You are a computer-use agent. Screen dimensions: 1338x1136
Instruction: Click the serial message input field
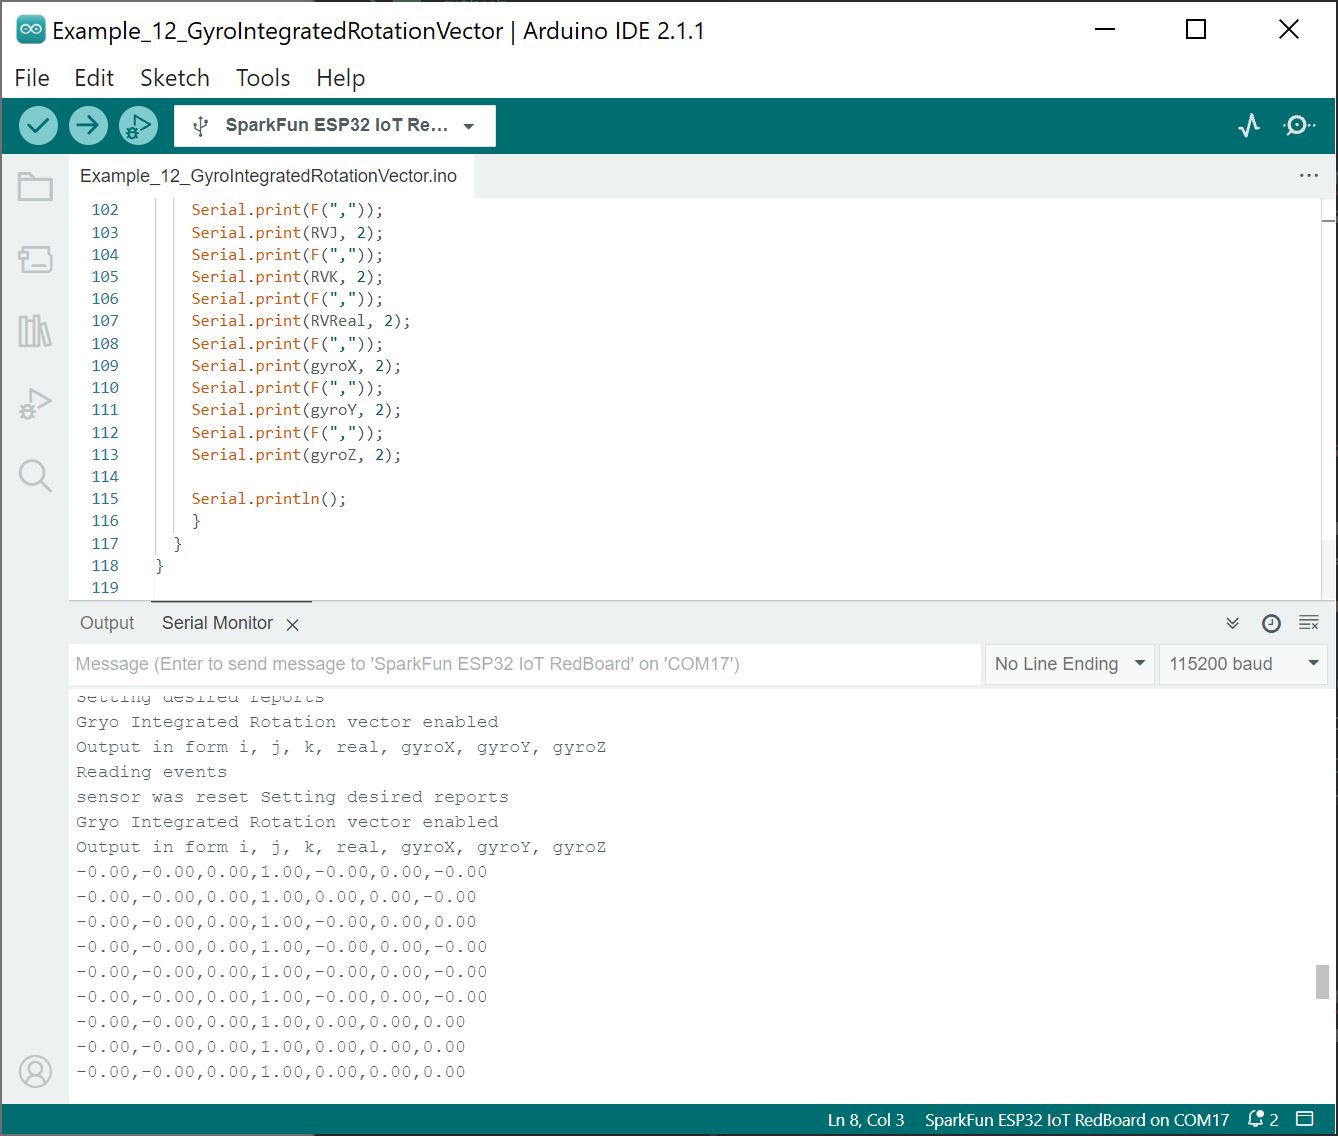(x=525, y=664)
